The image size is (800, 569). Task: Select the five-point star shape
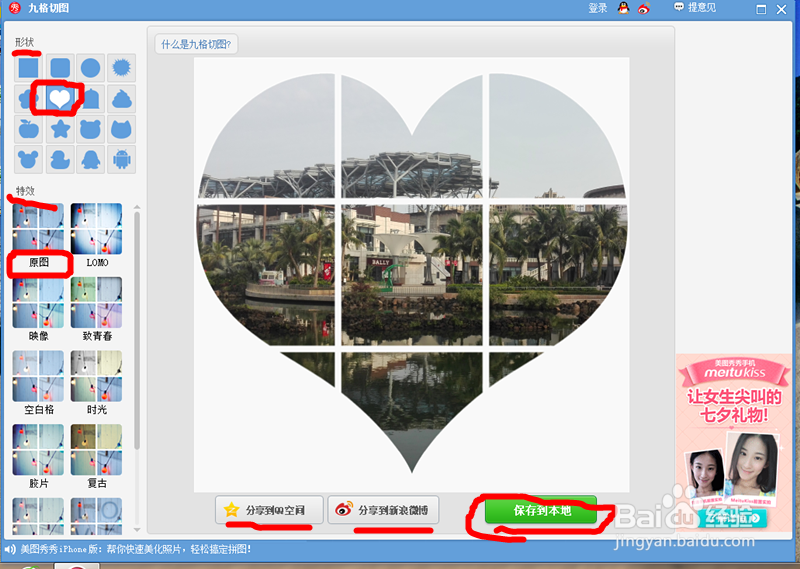[x=60, y=129]
